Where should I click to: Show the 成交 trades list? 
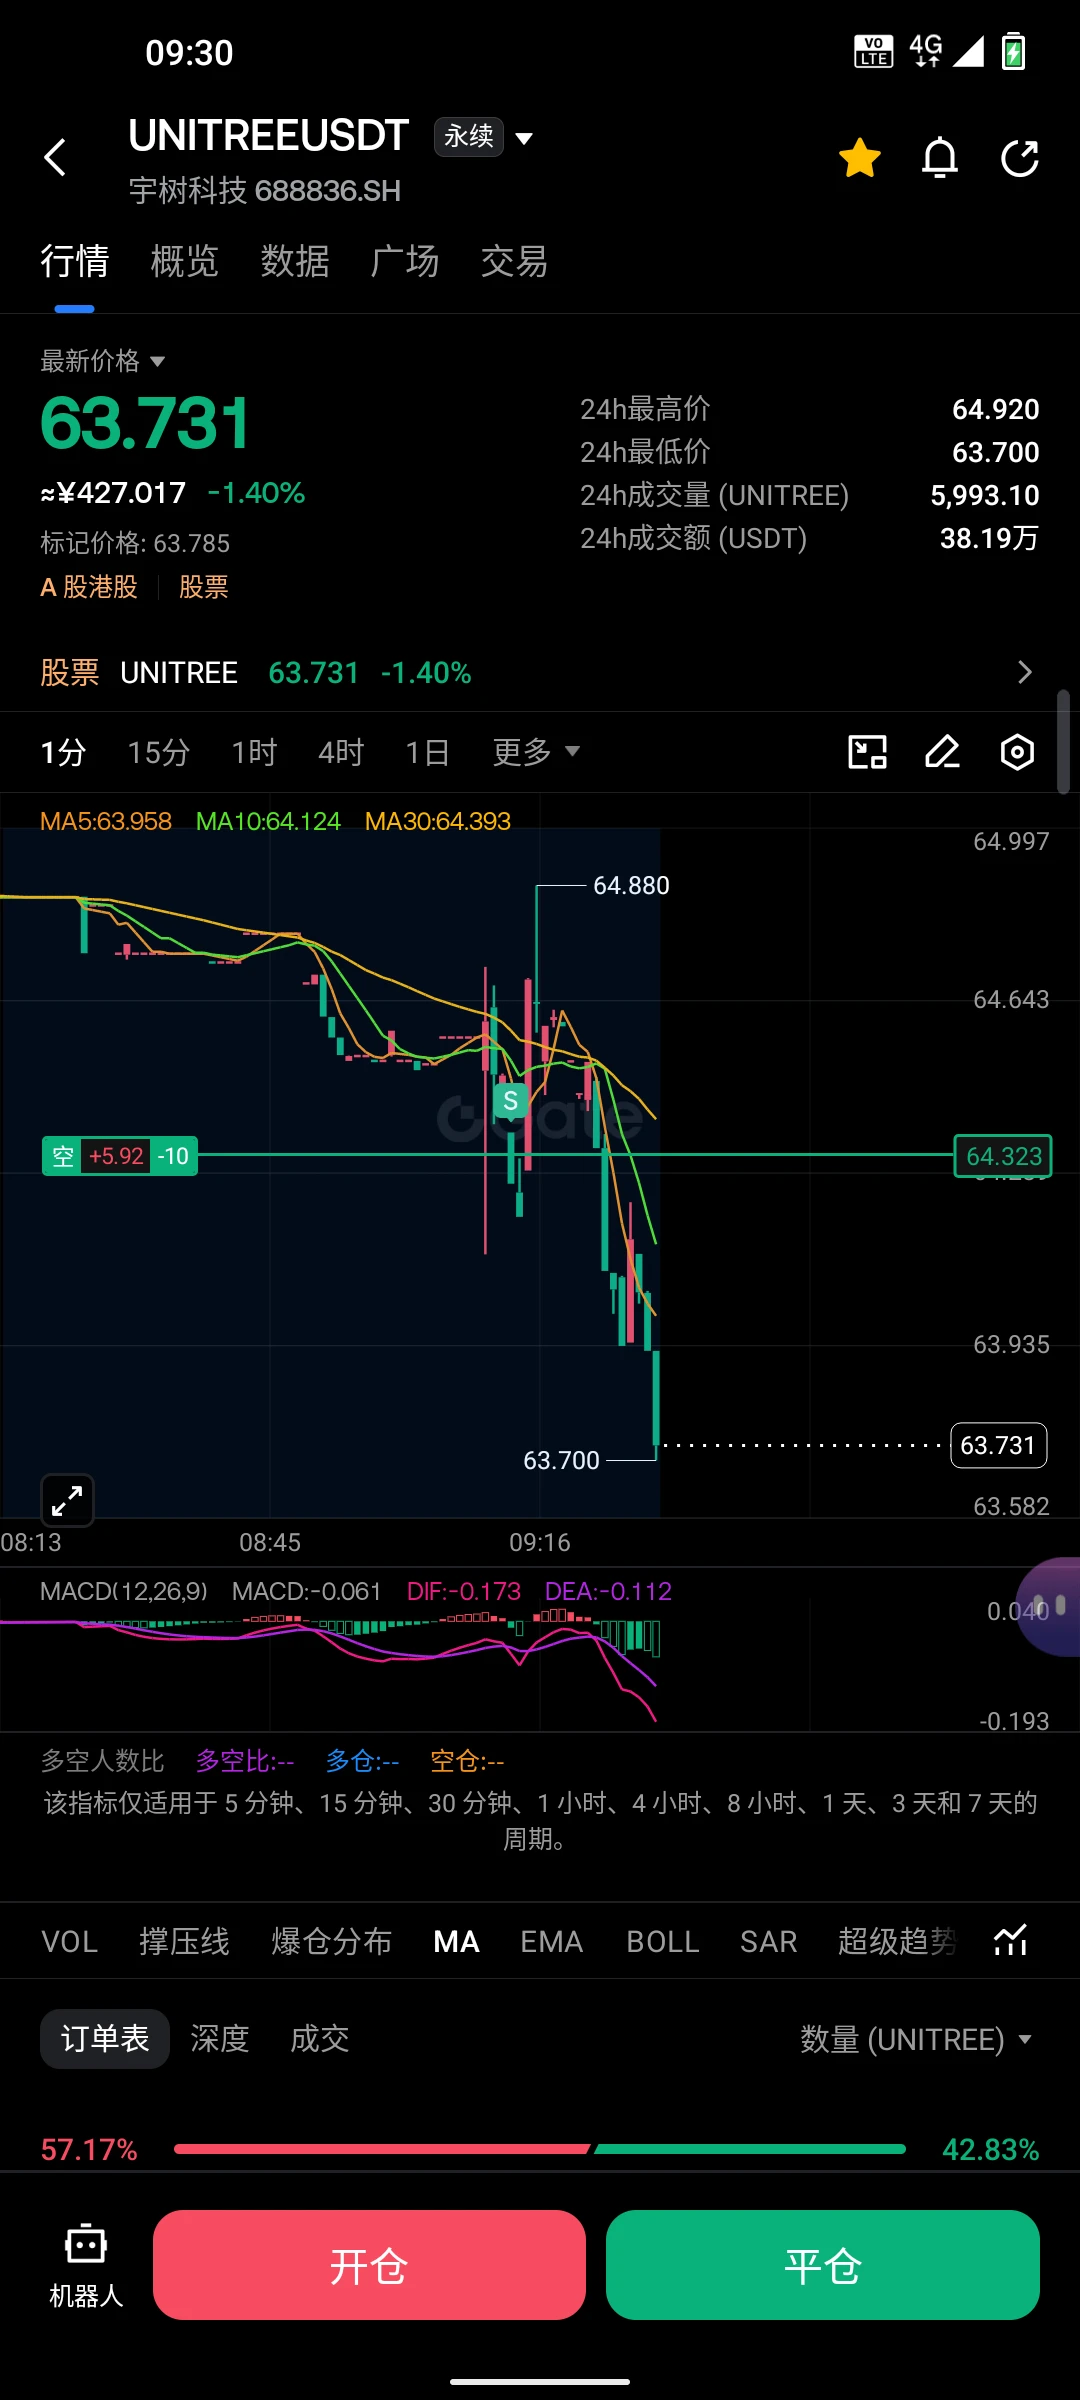click(x=320, y=2039)
